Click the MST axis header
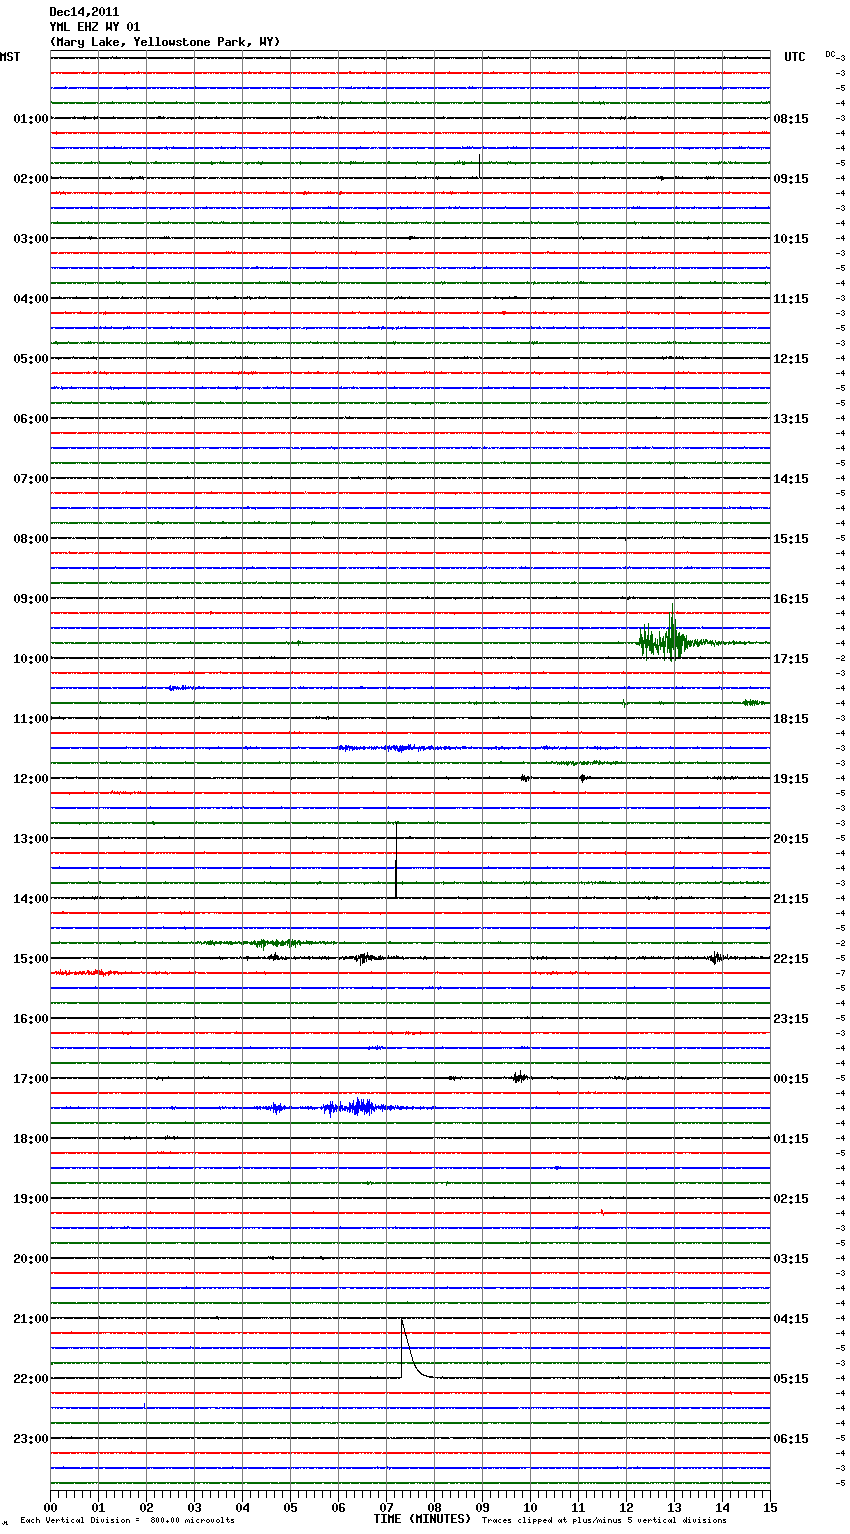Screen dimensions: 850x1534 [10, 57]
